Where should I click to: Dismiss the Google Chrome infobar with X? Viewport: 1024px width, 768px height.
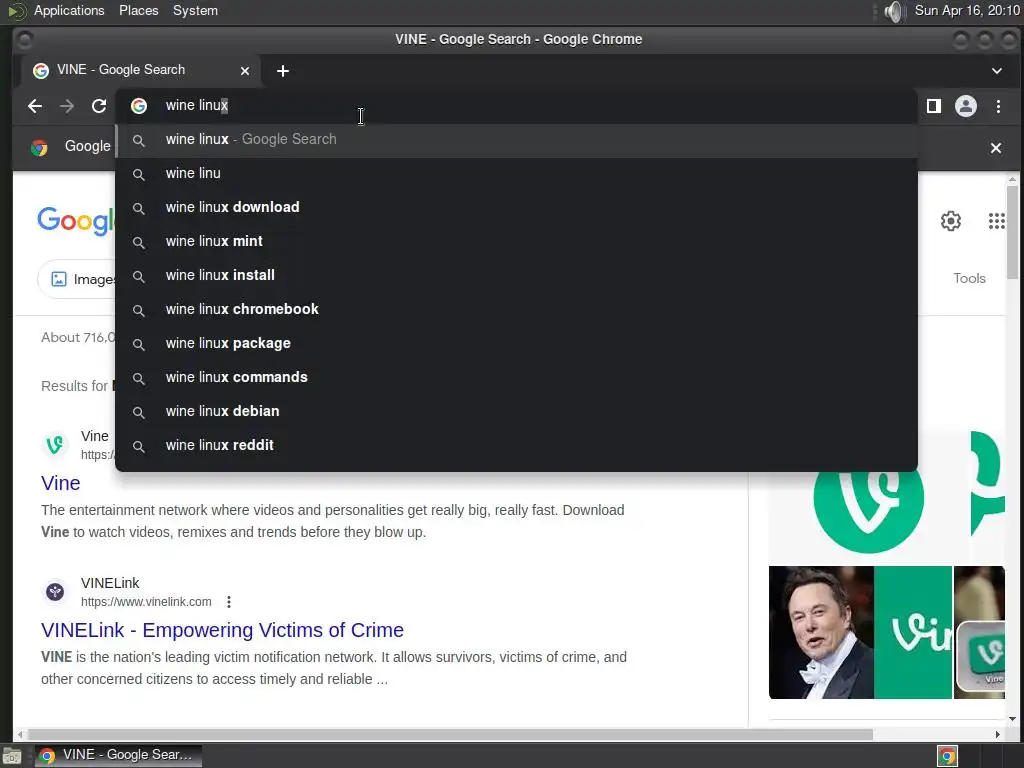(x=996, y=148)
